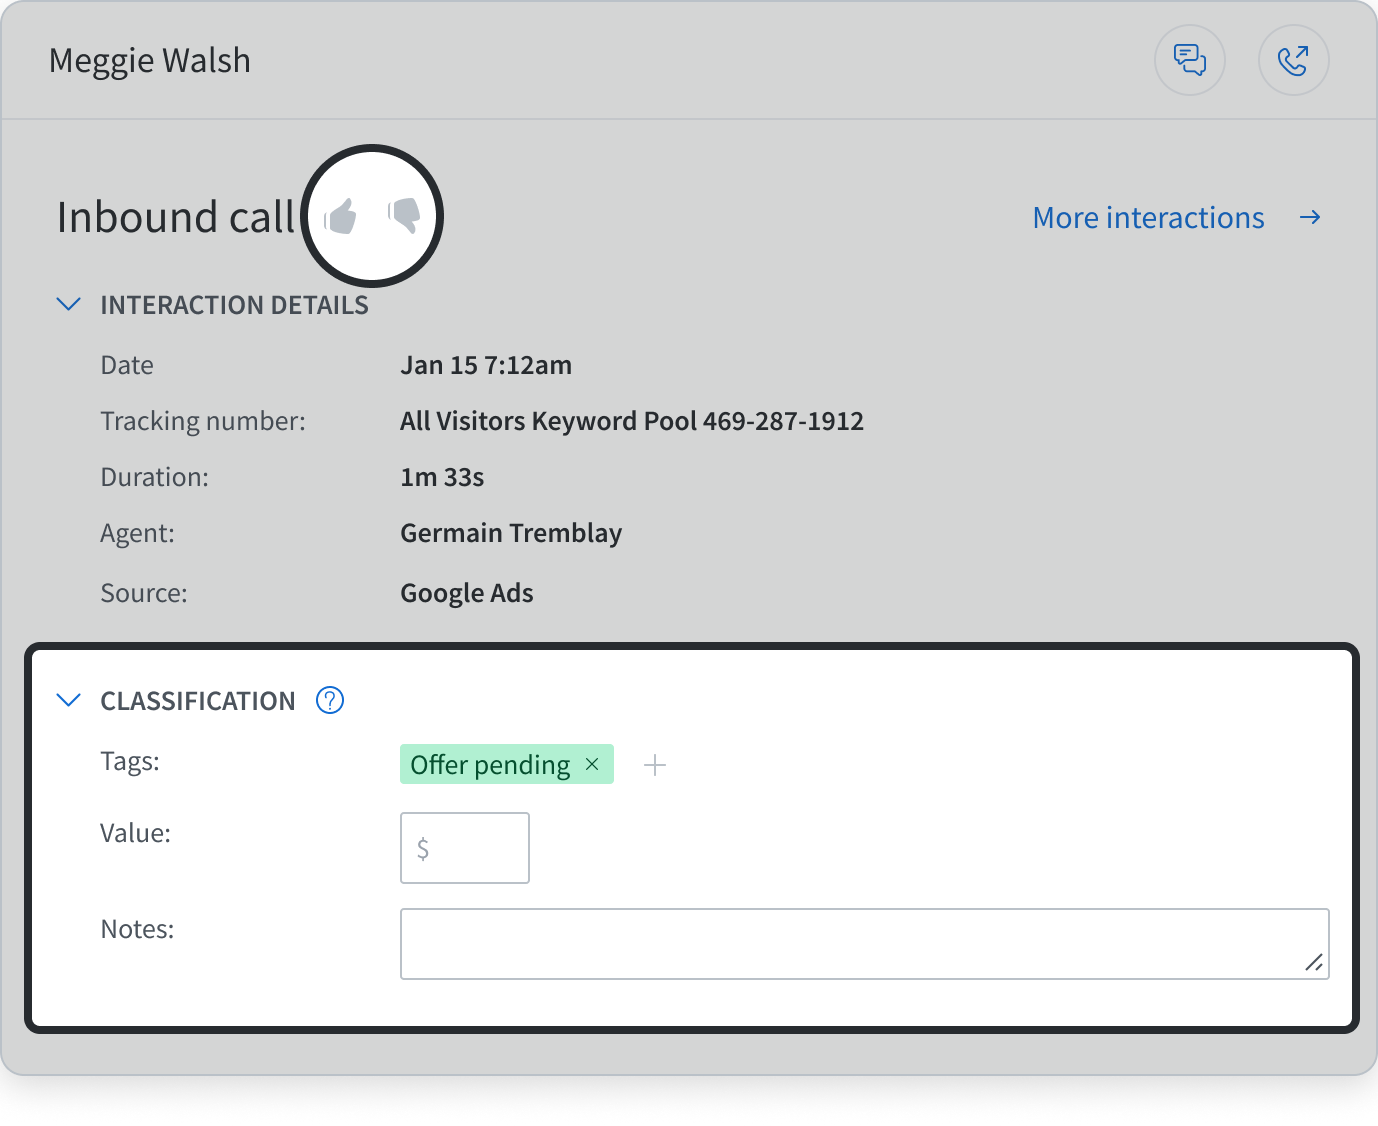Click the arrow icon beside More interactions

1310,217
